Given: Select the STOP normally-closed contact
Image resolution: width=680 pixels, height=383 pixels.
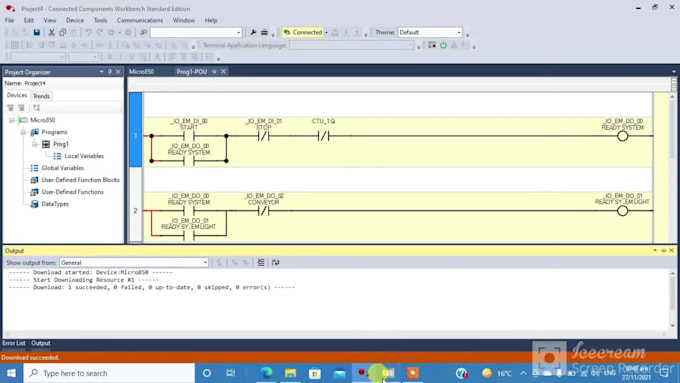Looking at the screenshot, I should 264,136.
